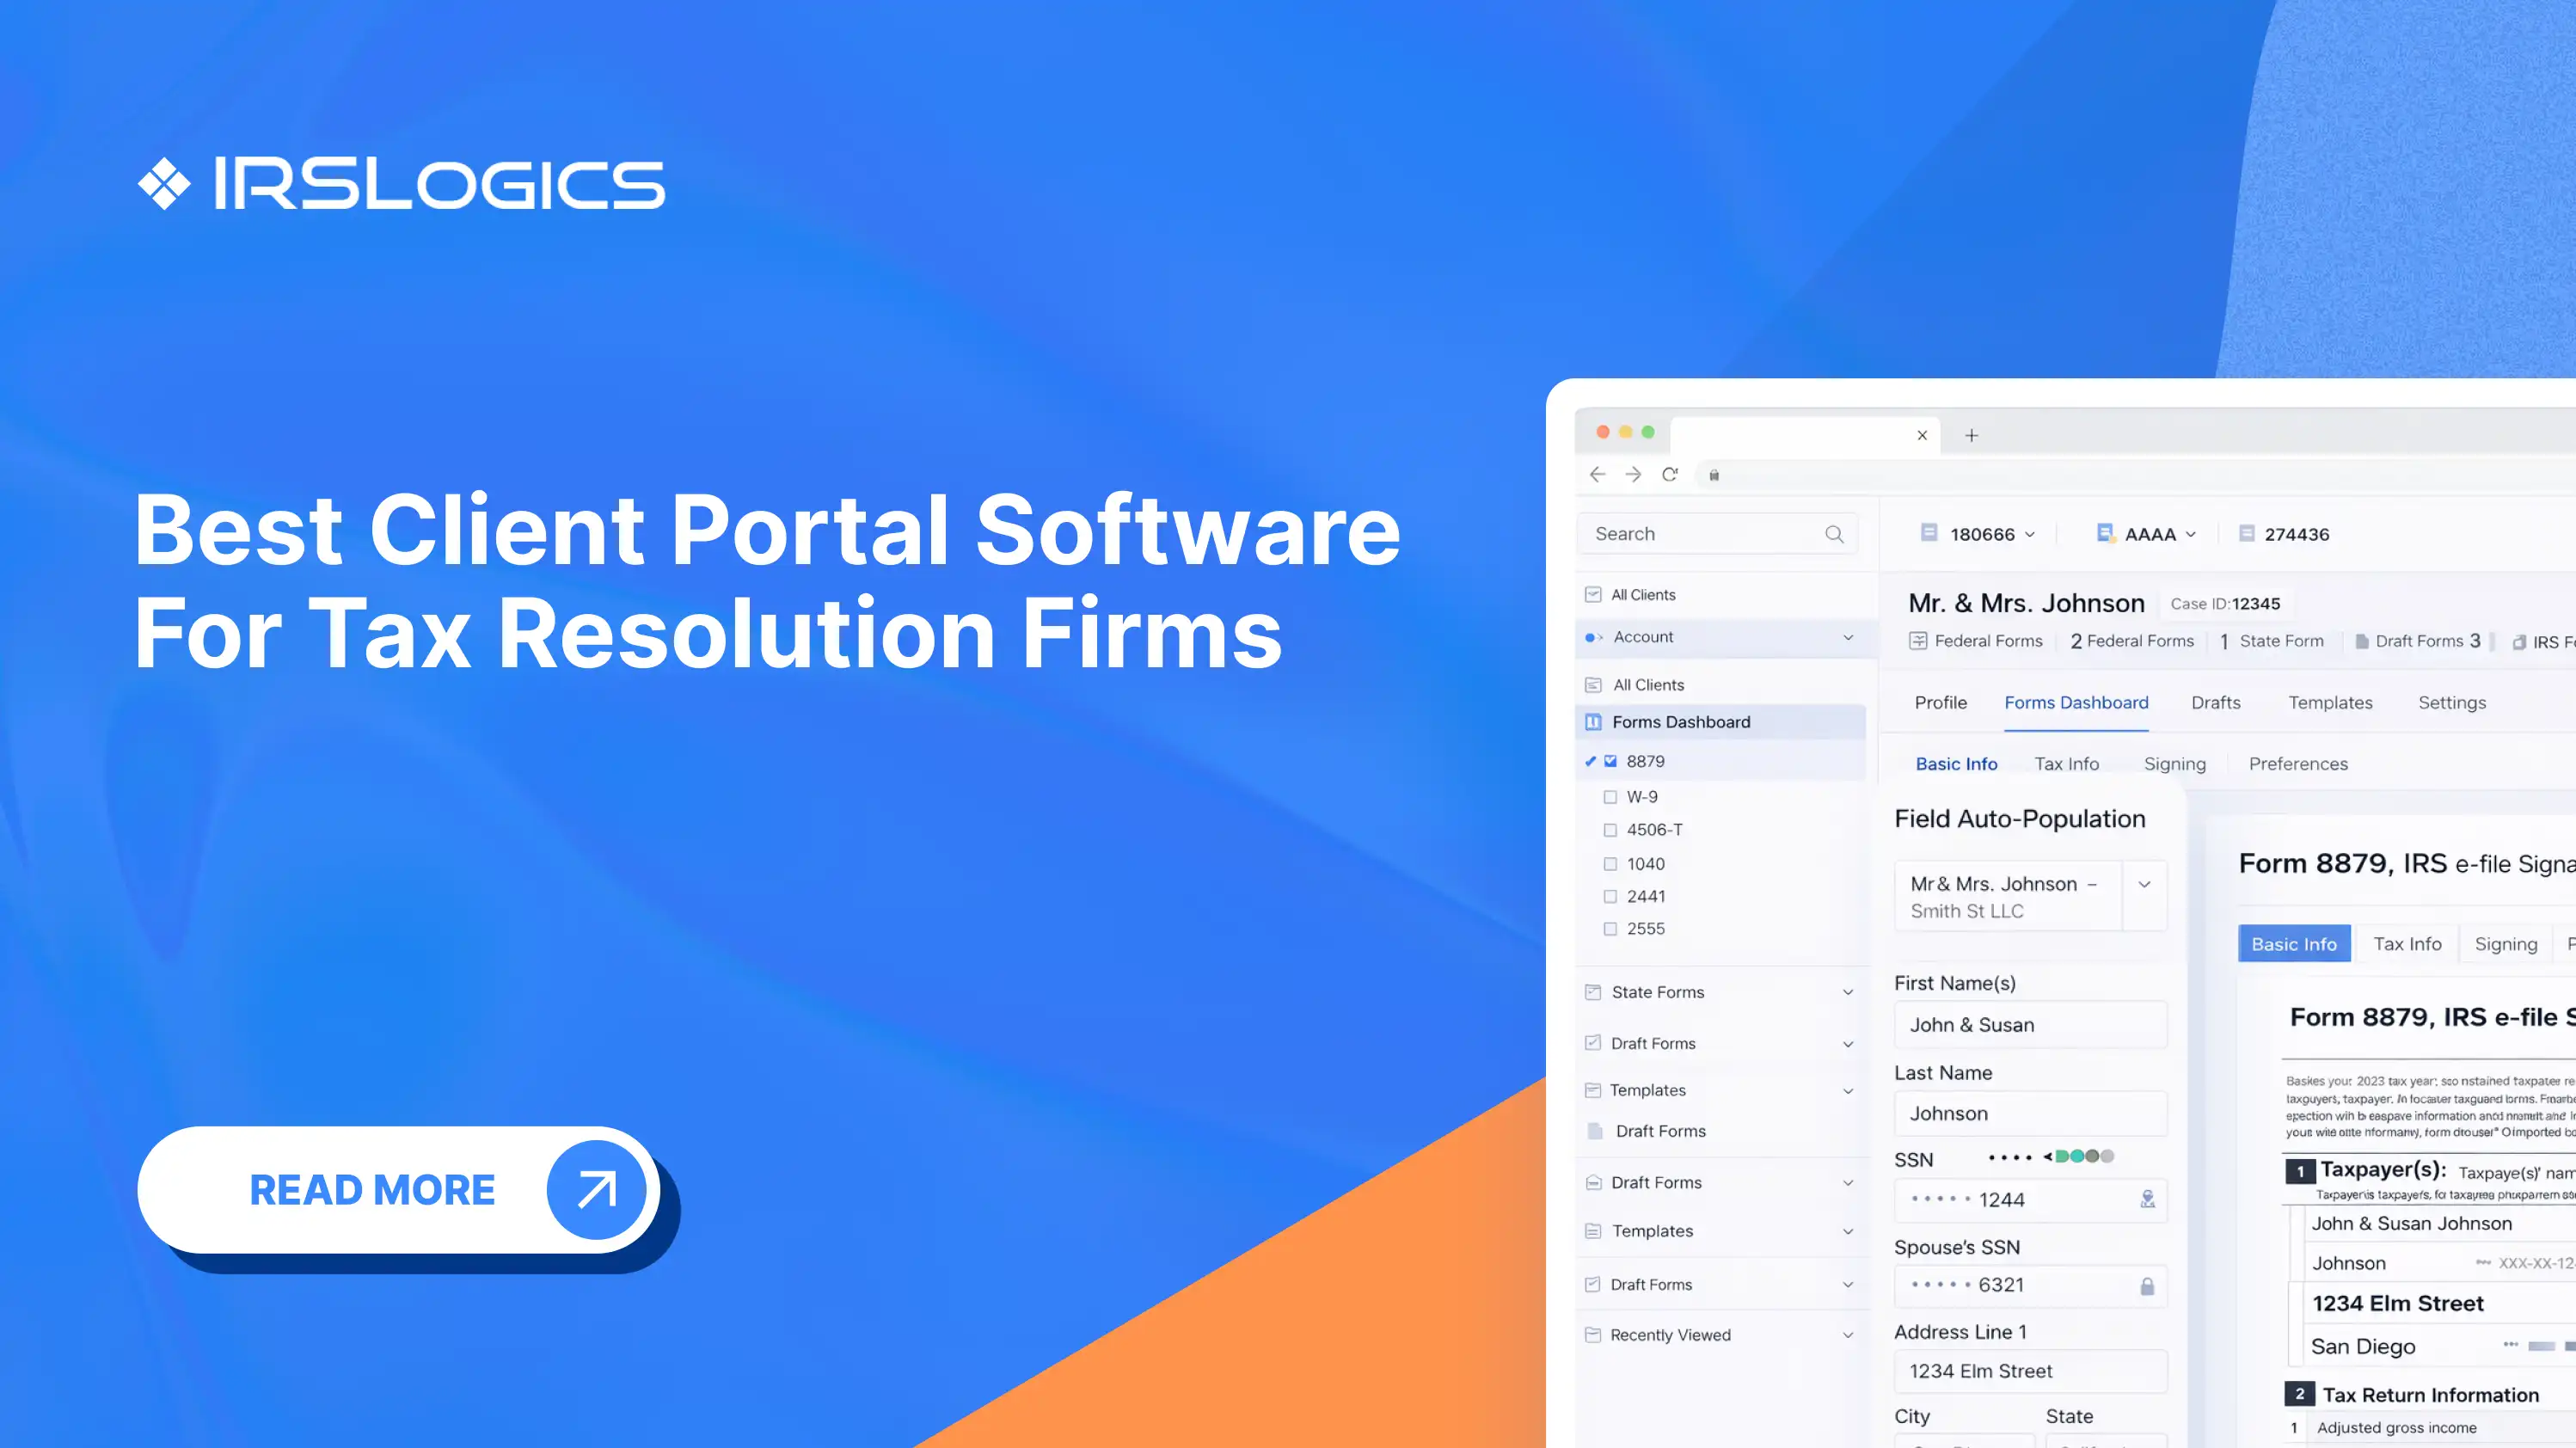Open a new browser tab with plus icon
The width and height of the screenshot is (2576, 1448).
pyautogui.click(x=1971, y=435)
